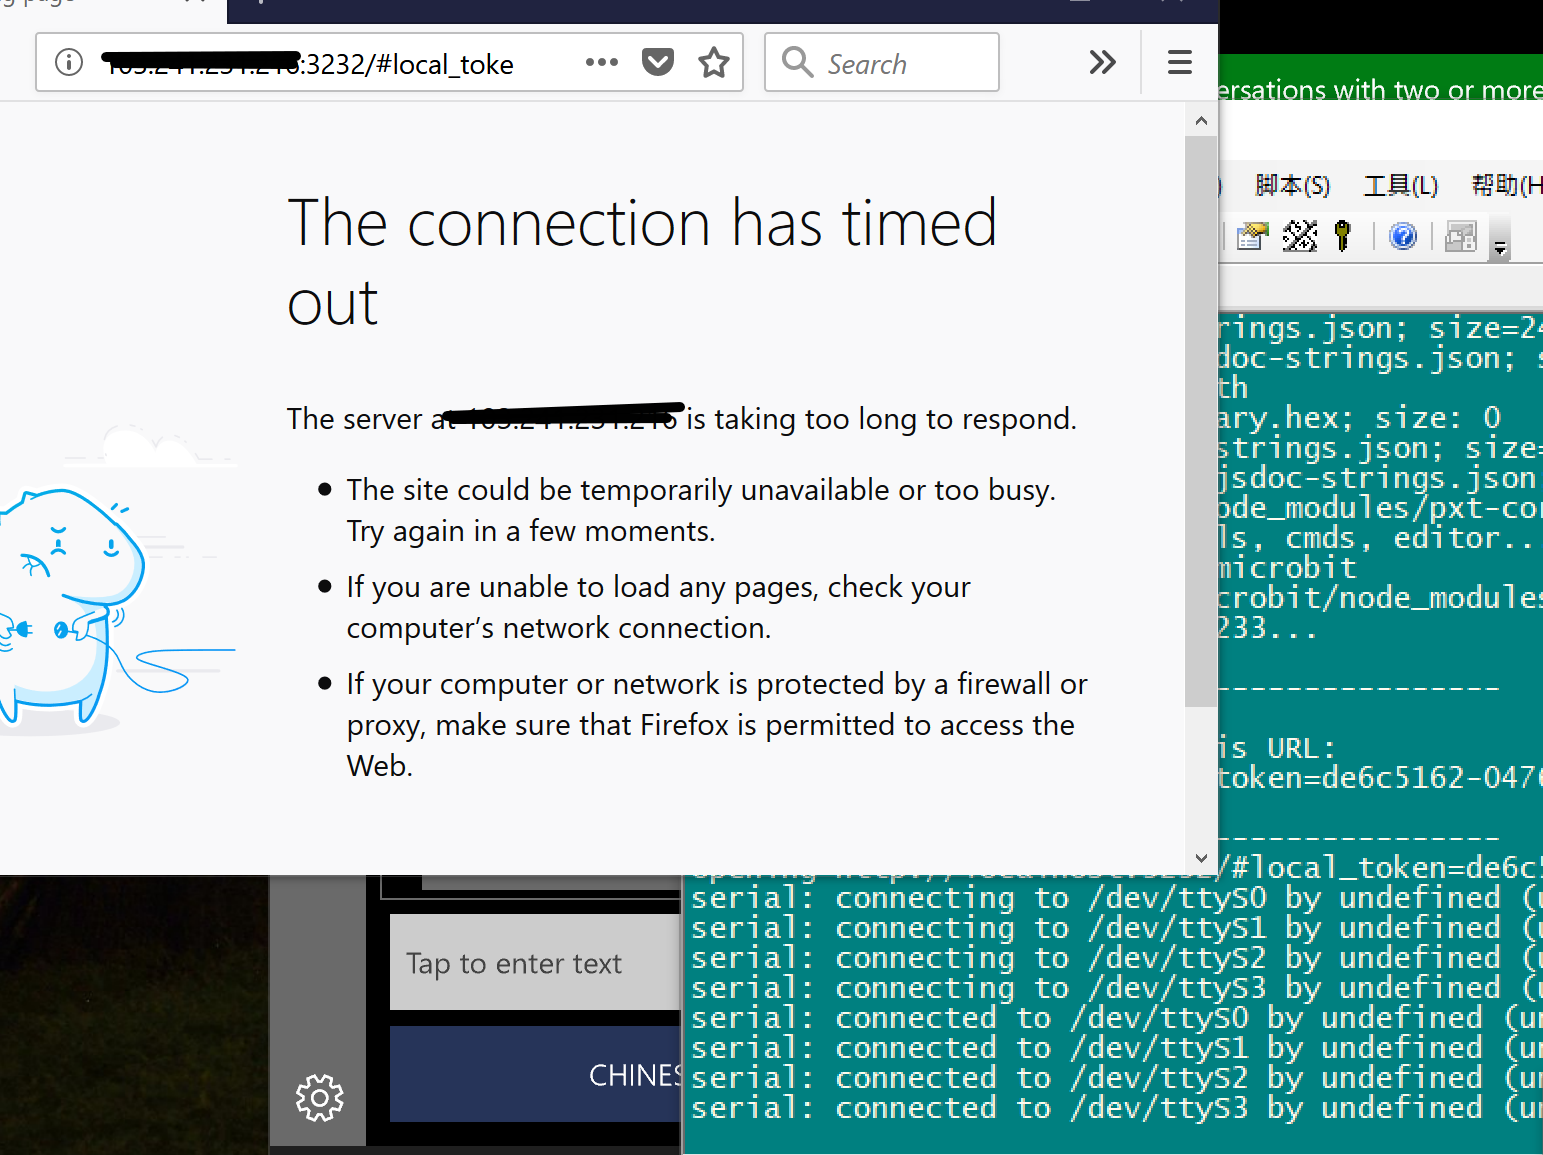The width and height of the screenshot is (1543, 1155).
Task: Click the site information icon in the address bar
Action: coord(69,62)
